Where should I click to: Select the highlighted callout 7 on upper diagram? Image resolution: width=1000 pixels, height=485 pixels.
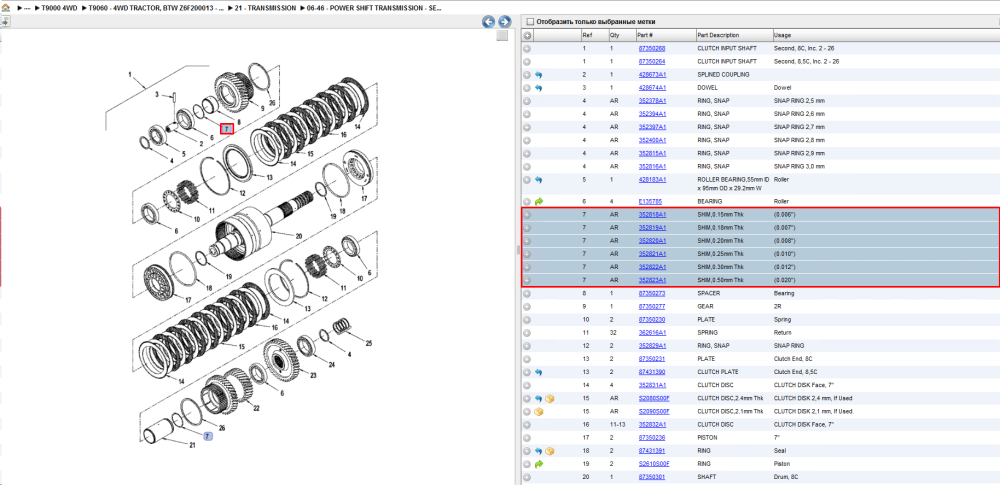[226, 128]
